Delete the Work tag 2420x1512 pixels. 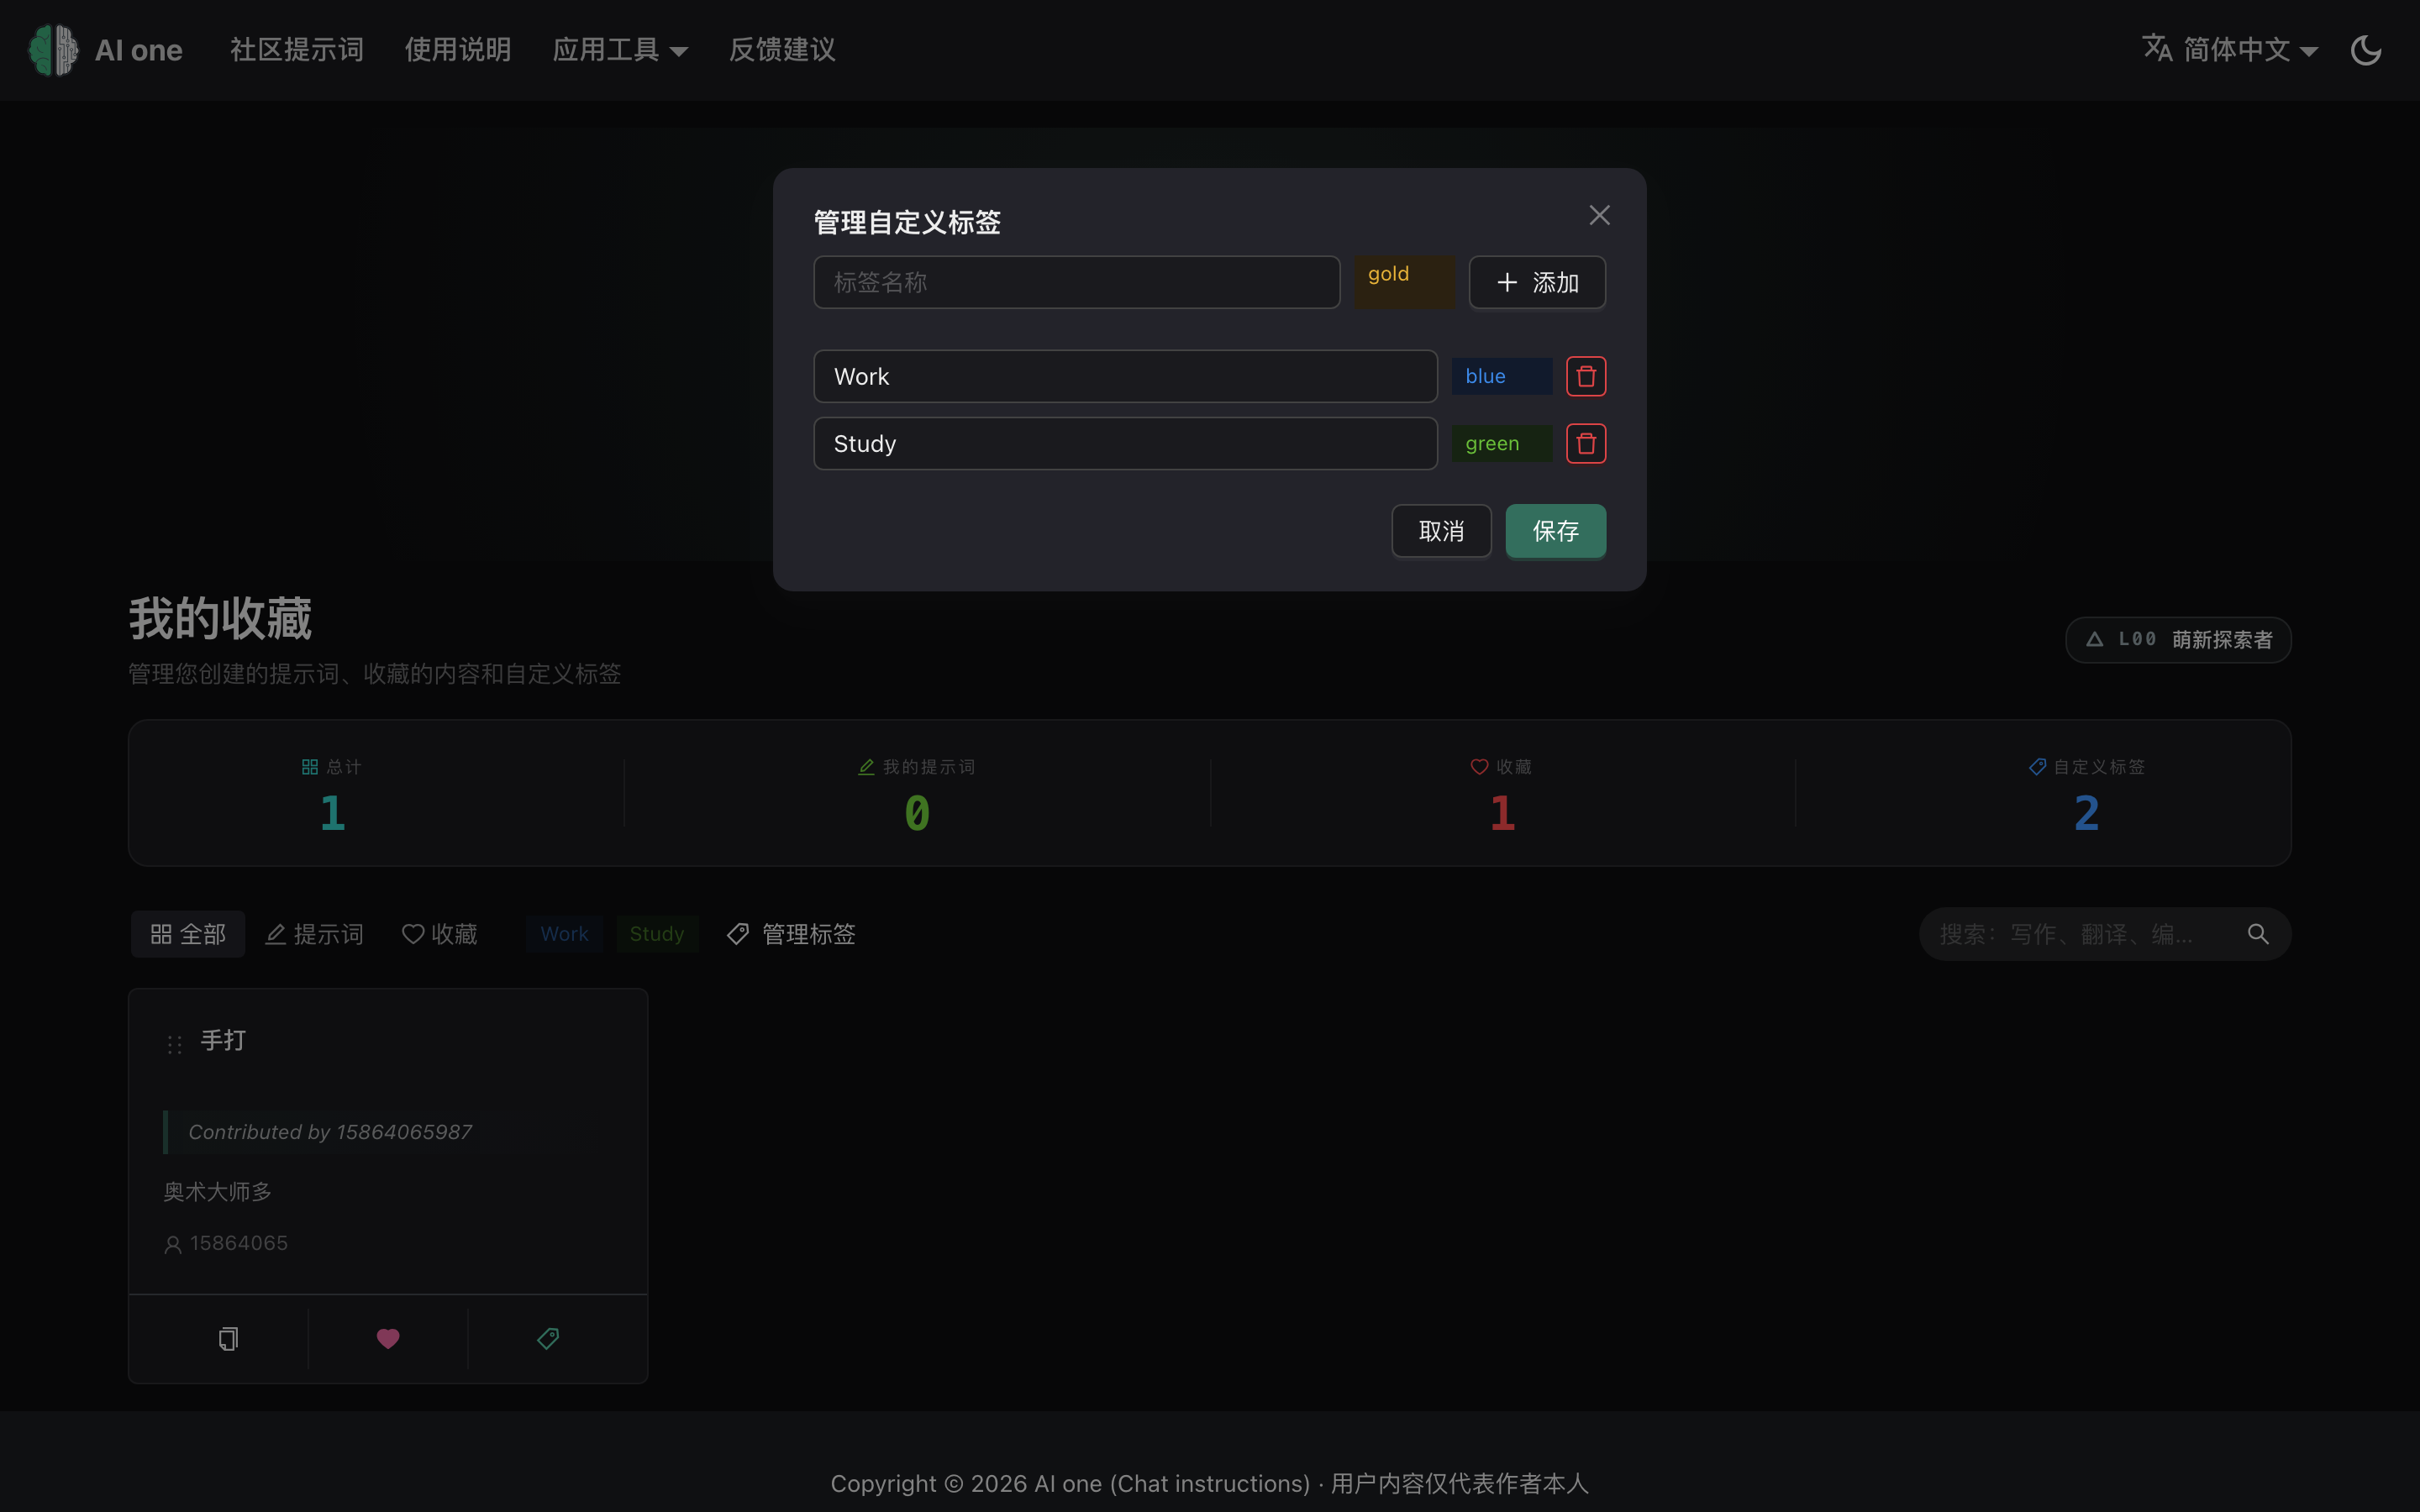point(1586,376)
